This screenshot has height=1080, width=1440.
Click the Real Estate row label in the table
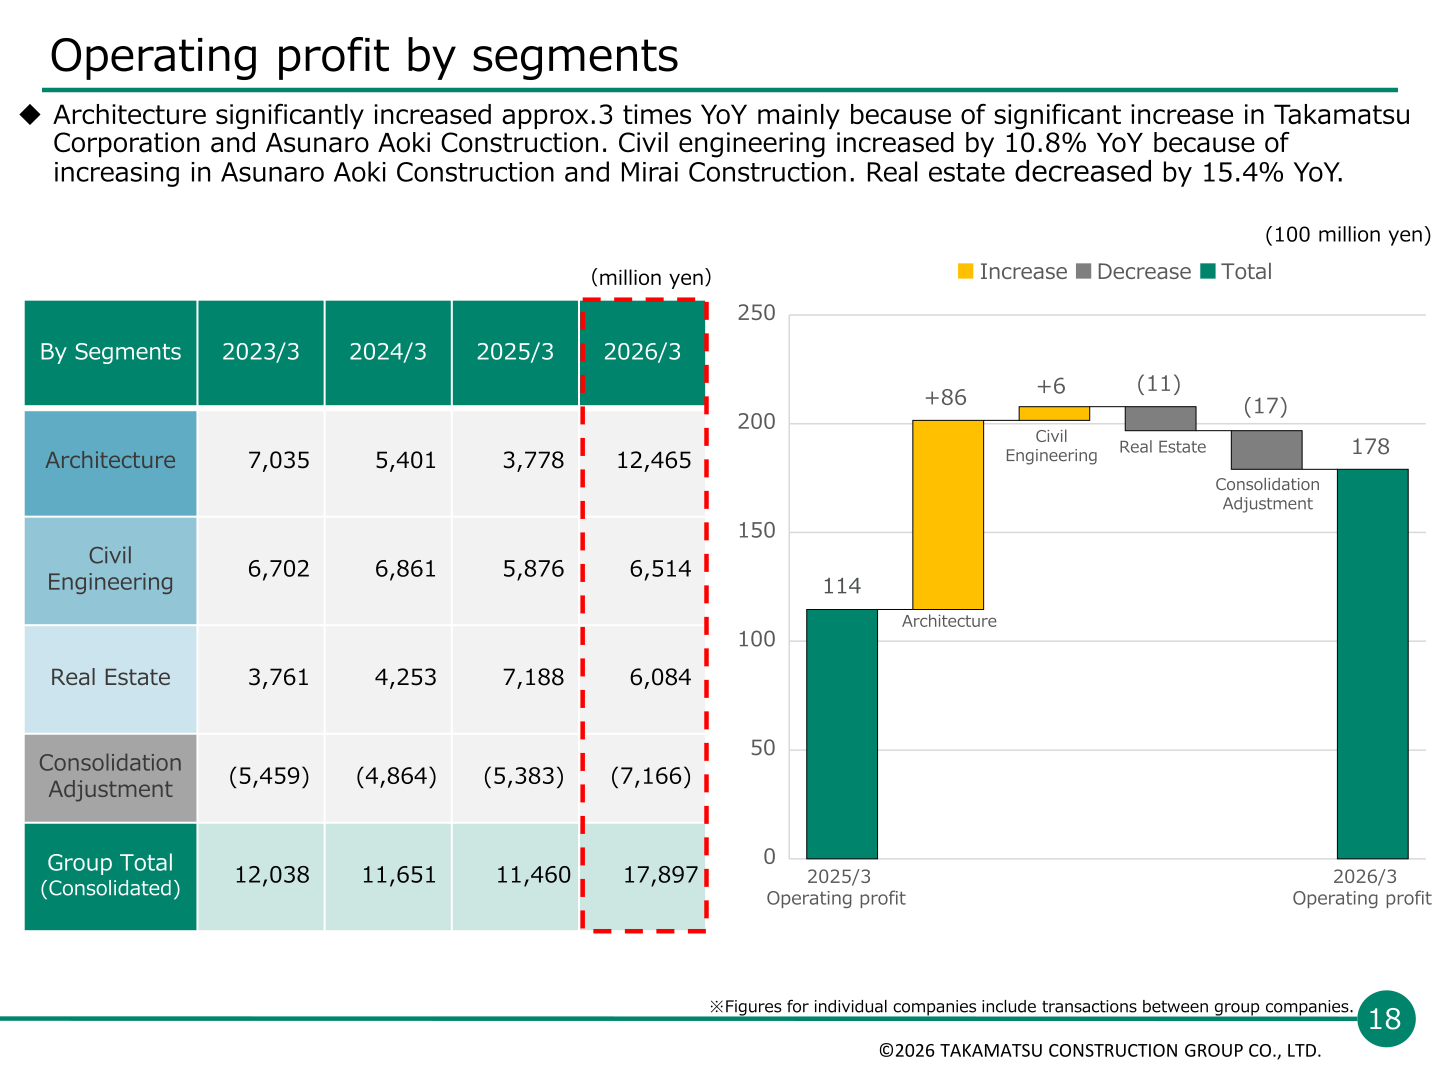[x=110, y=678]
